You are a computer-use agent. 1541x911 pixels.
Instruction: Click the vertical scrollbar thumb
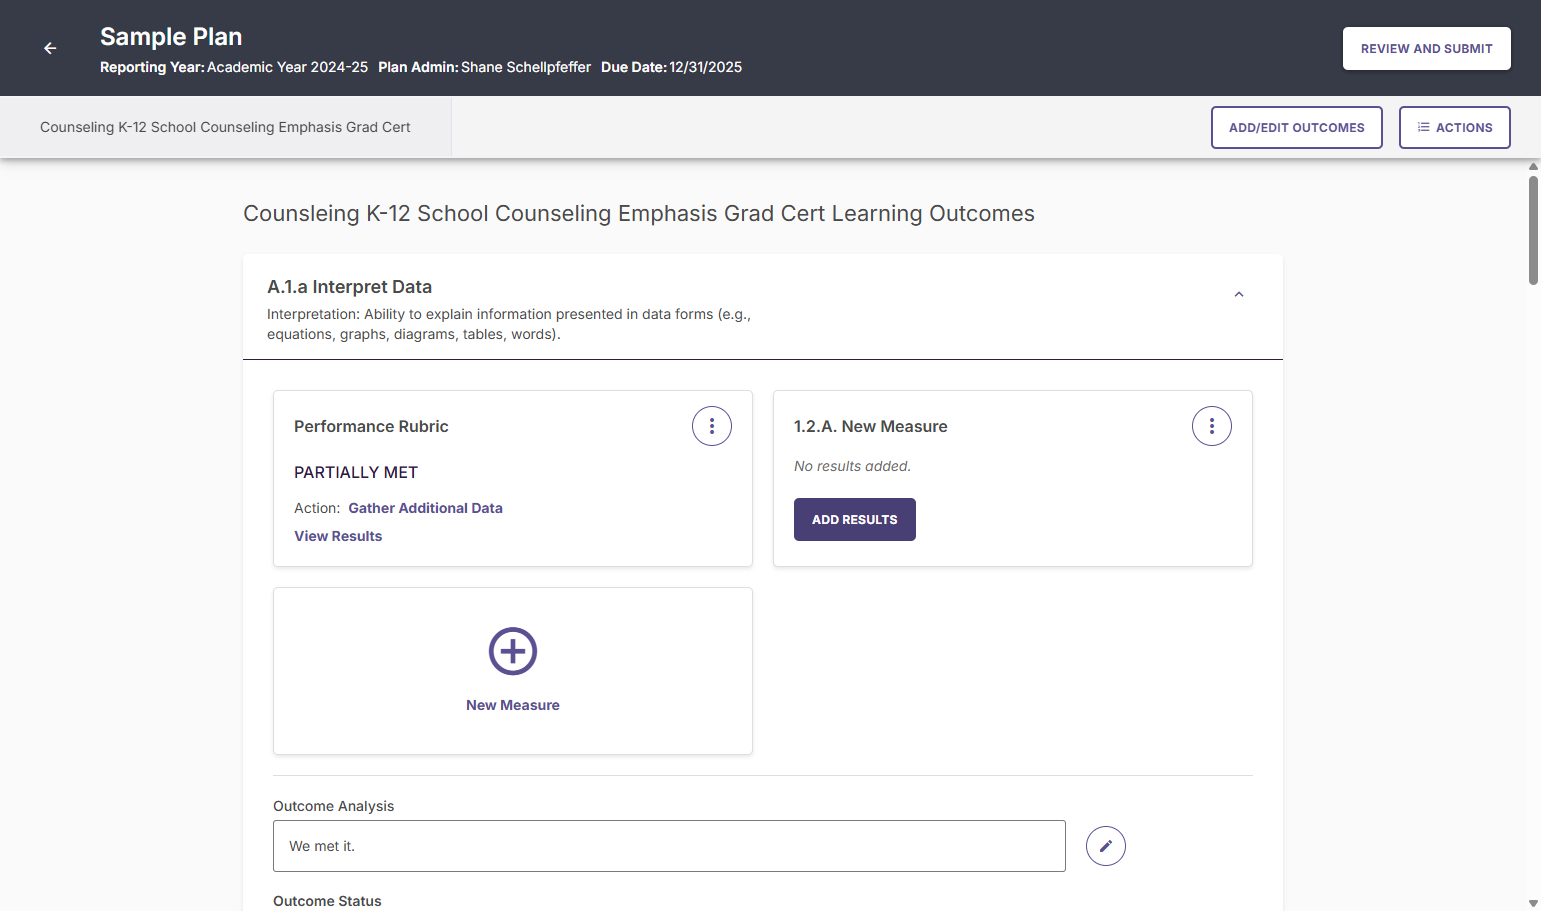pyautogui.click(x=1533, y=231)
